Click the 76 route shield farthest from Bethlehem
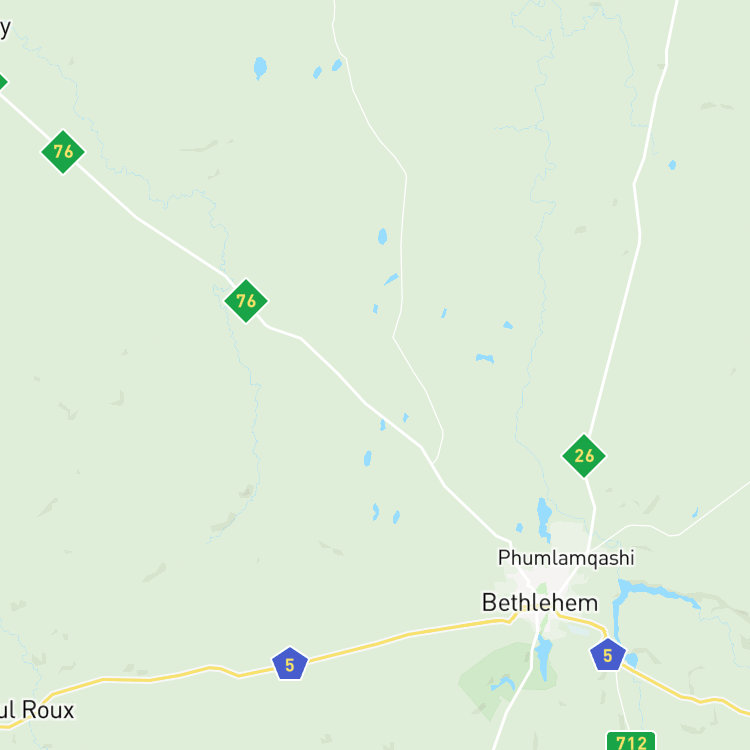The height and width of the screenshot is (750, 750). [63, 152]
